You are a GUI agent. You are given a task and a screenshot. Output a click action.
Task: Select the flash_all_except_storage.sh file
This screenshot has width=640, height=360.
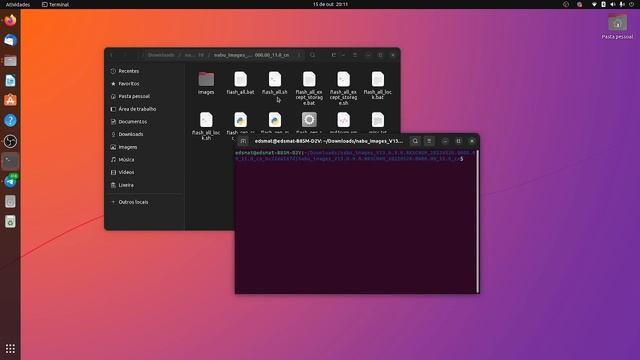click(x=343, y=88)
